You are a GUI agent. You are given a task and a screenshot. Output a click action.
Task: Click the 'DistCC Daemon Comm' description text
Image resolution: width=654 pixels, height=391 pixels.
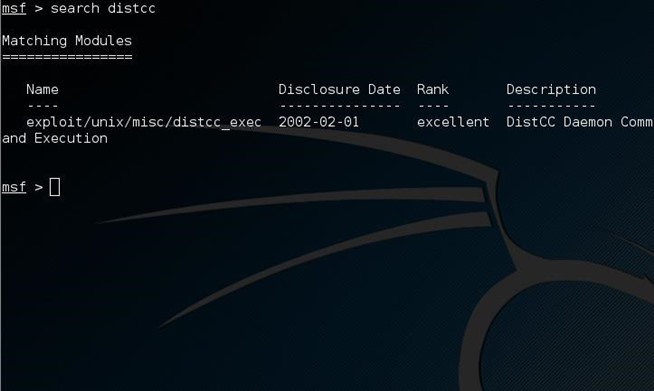coord(579,122)
